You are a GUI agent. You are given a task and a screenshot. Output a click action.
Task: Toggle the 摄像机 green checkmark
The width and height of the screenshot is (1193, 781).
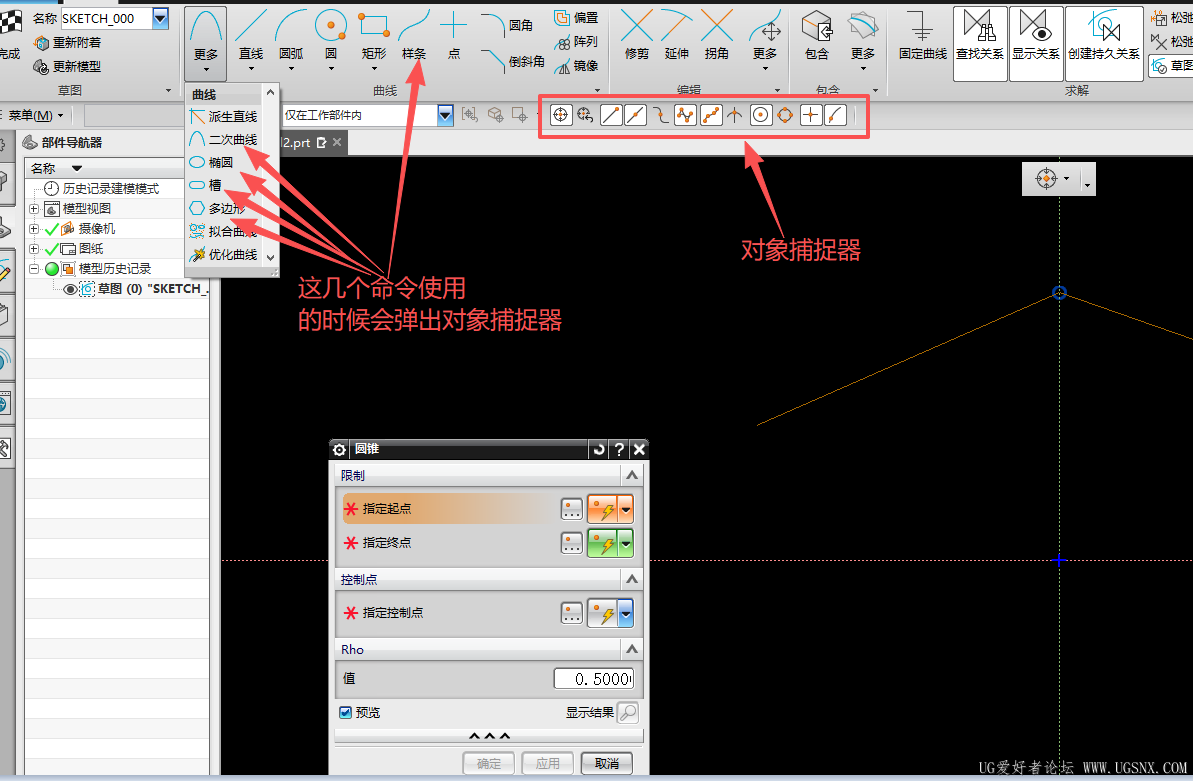(x=52, y=228)
